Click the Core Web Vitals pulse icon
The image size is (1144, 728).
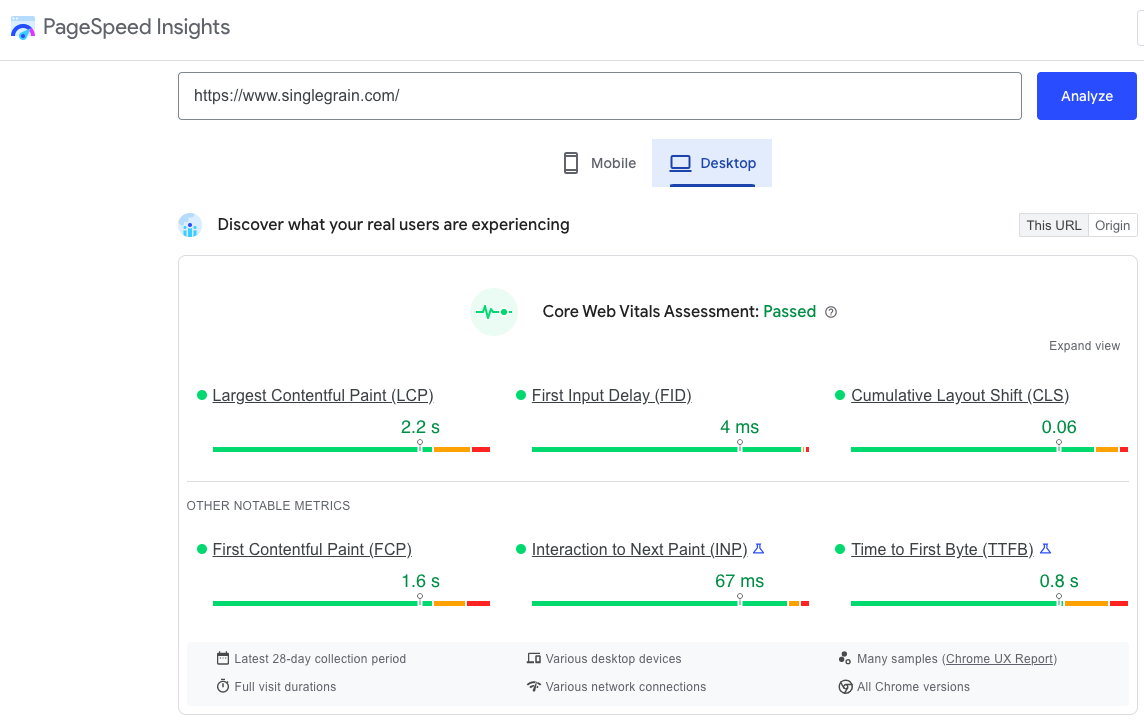pos(494,312)
